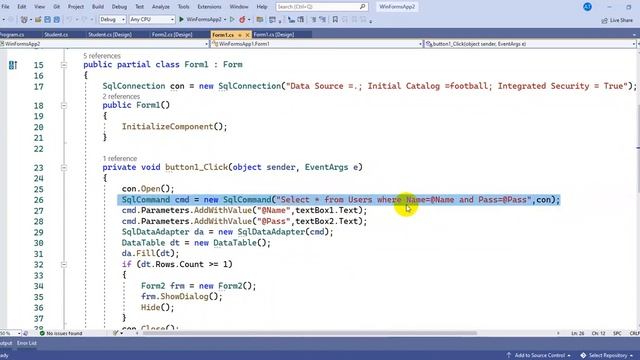Viewport: 640px width, 360px height.
Task: Click the 'Ch: 12' column indicator
Action: coord(598,333)
